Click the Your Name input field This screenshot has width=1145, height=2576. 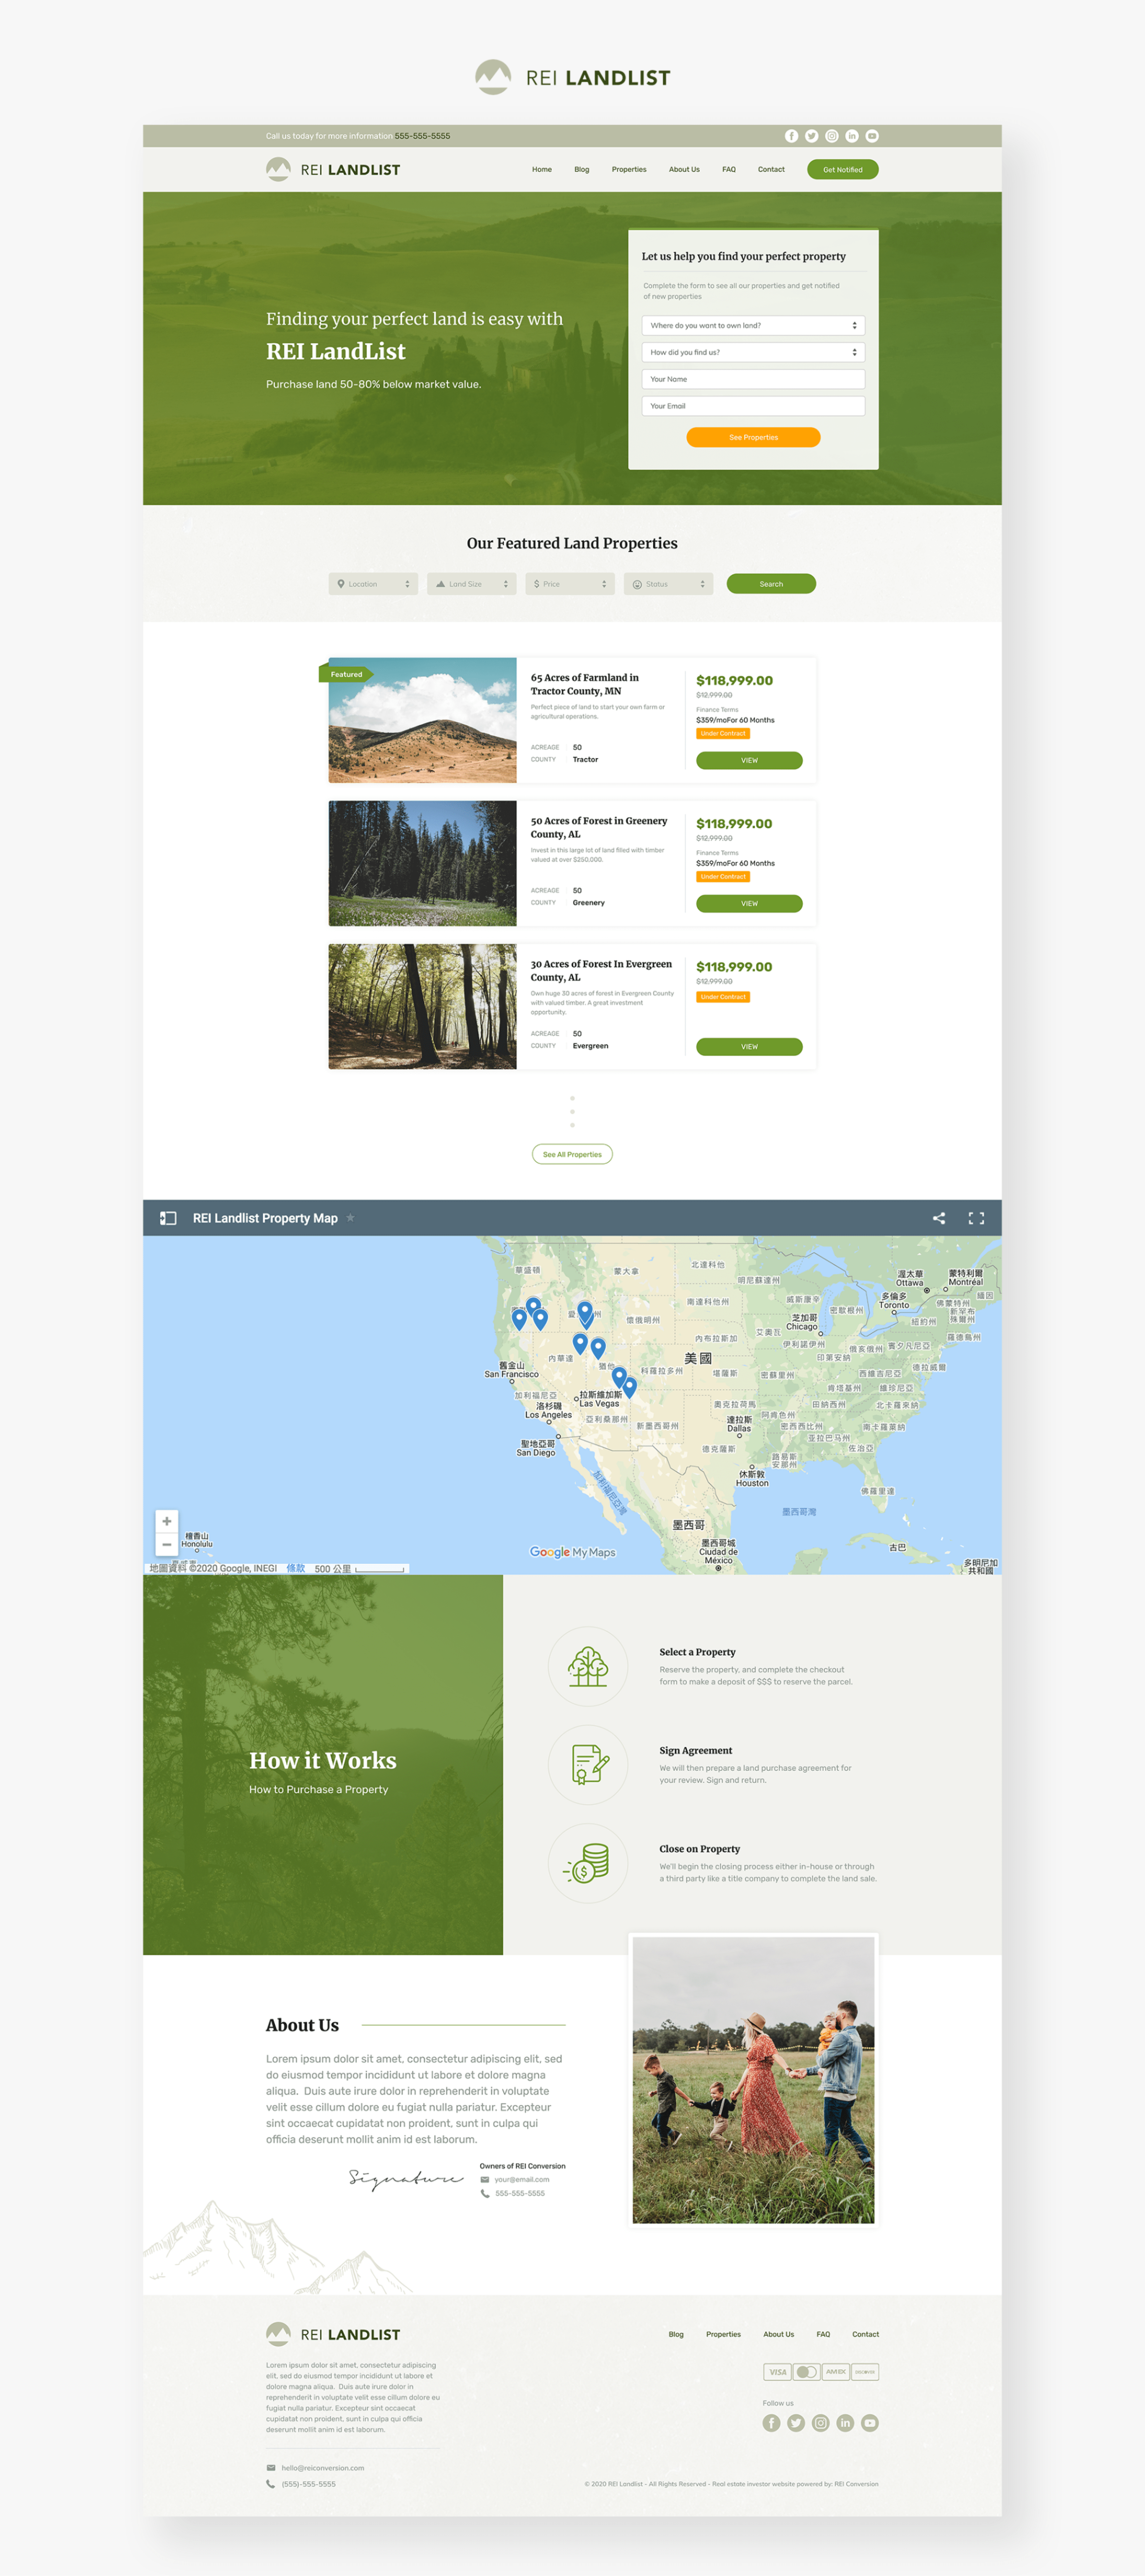pos(753,379)
